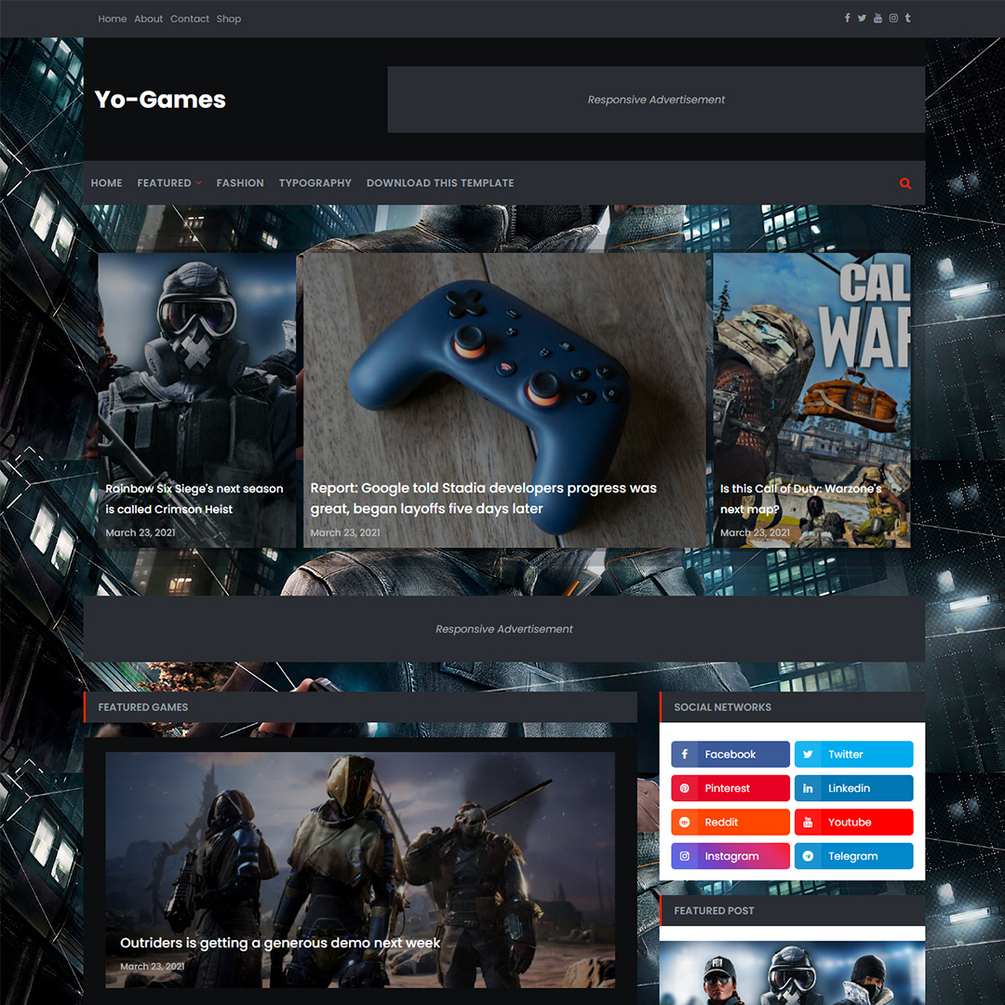Visit the Shop link
The height and width of the screenshot is (1005, 1005).
229,19
